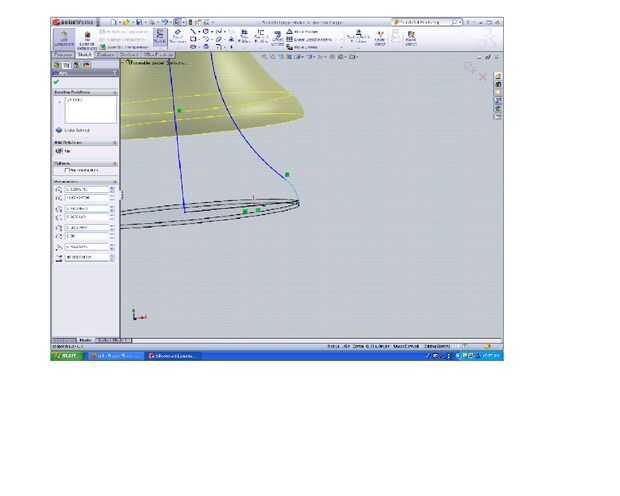Switch to the Sketch ribbon tab
620x496 pixels.
pyautogui.click(x=85, y=55)
